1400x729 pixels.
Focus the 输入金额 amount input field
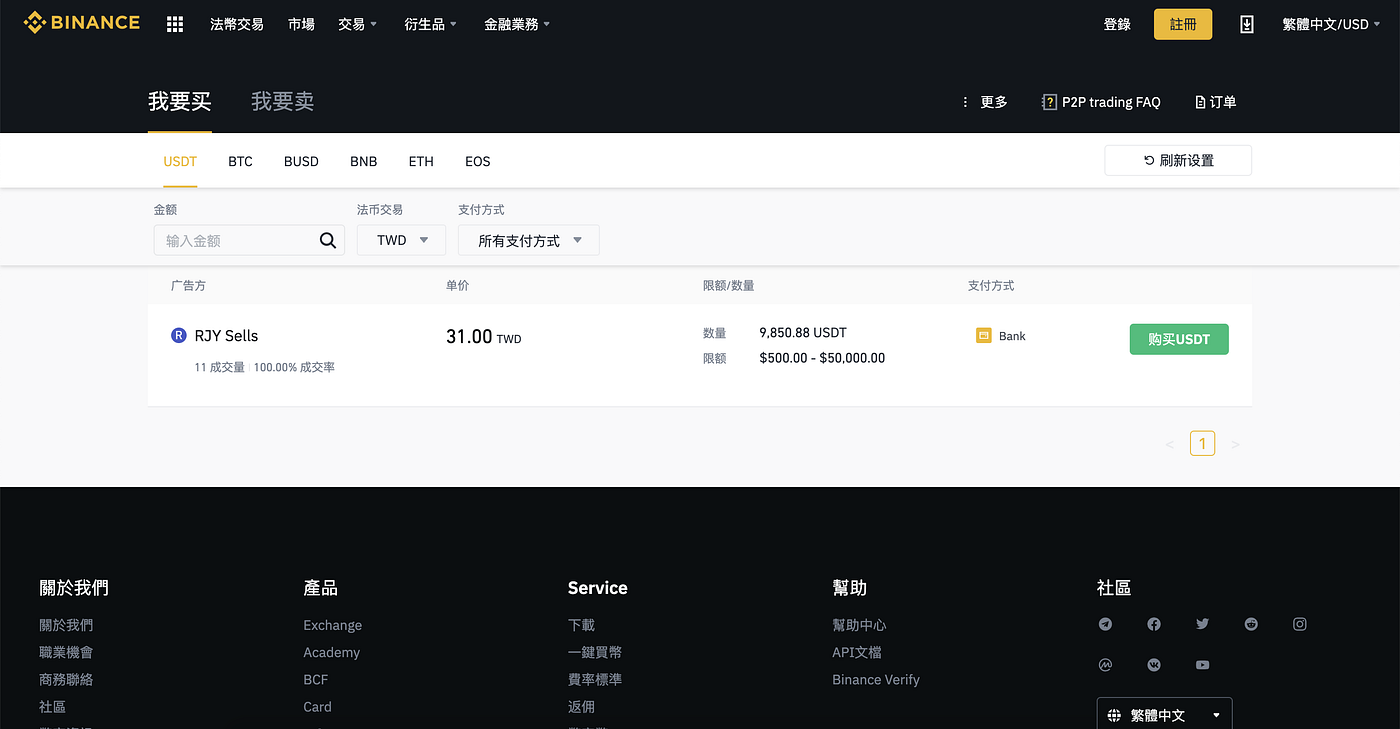coord(249,240)
